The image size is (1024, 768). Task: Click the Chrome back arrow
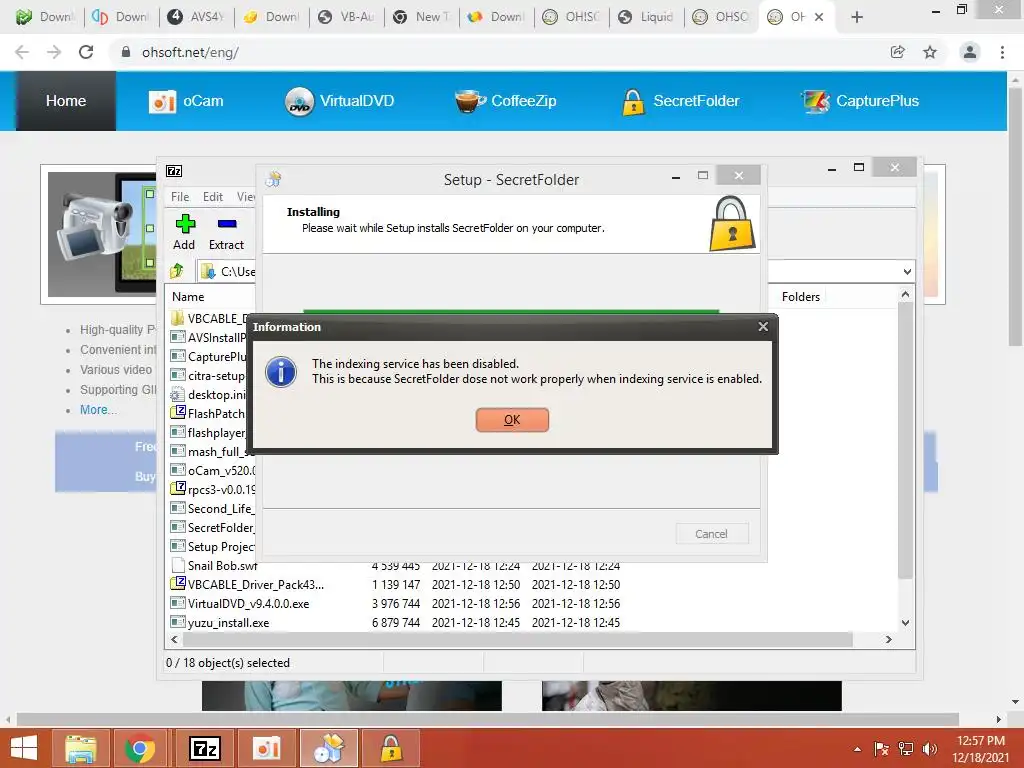pyautogui.click(x=22, y=52)
